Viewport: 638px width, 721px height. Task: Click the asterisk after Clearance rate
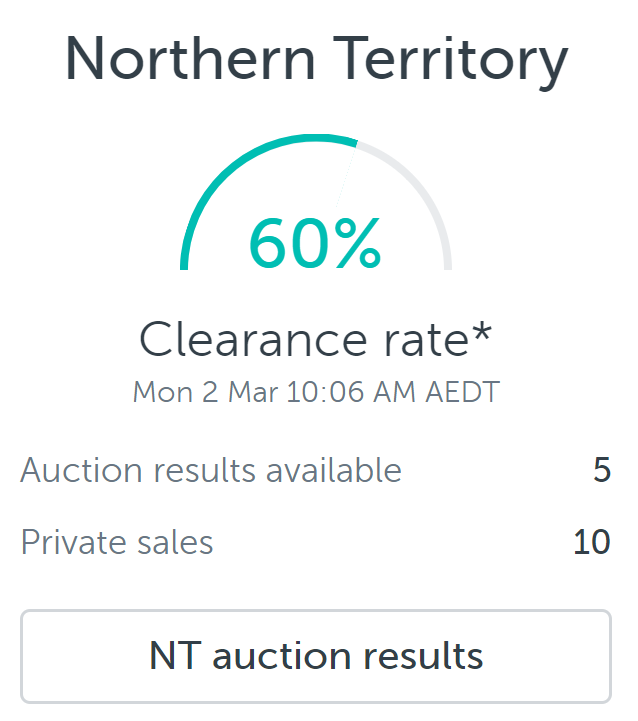coord(482,331)
